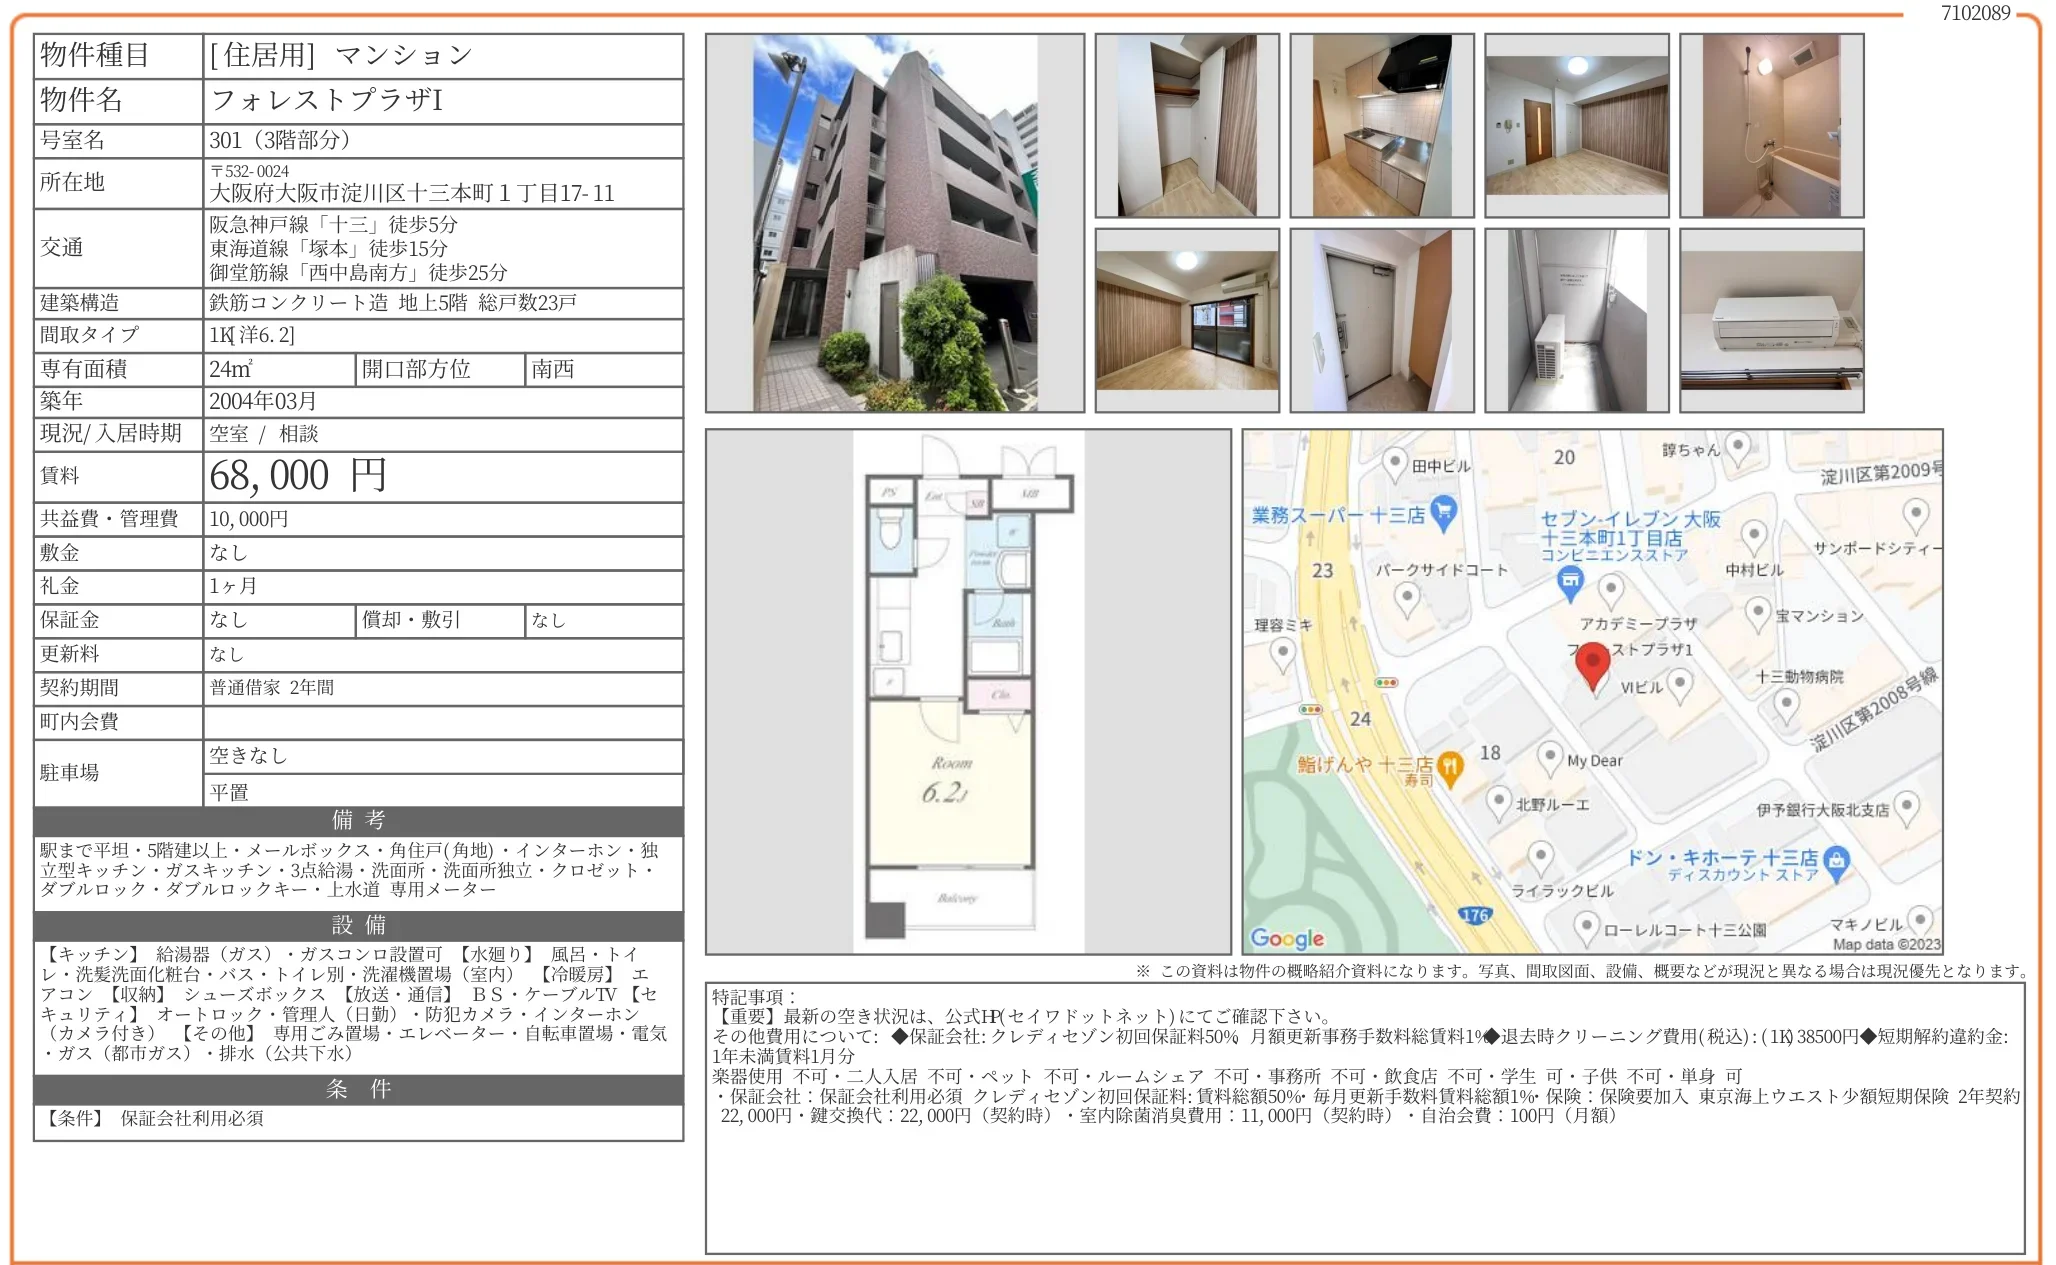Screen dimensions: 2056x1265
Task: Click the 伊予銀行大阪北支店 map pin
Action: click(1906, 806)
